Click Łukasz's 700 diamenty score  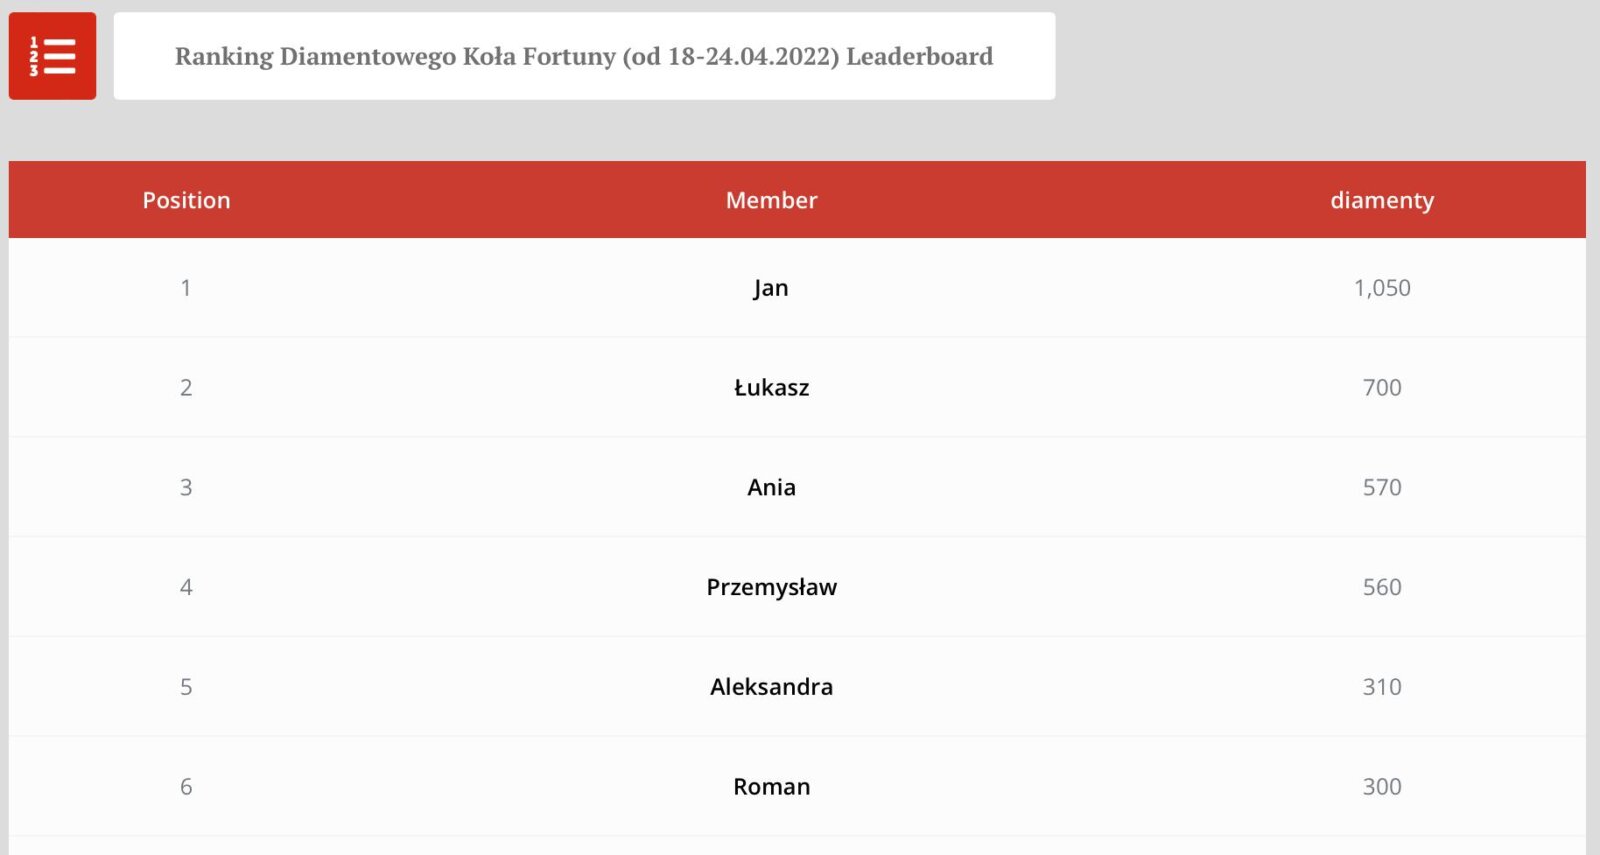[x=1381, y=388]
